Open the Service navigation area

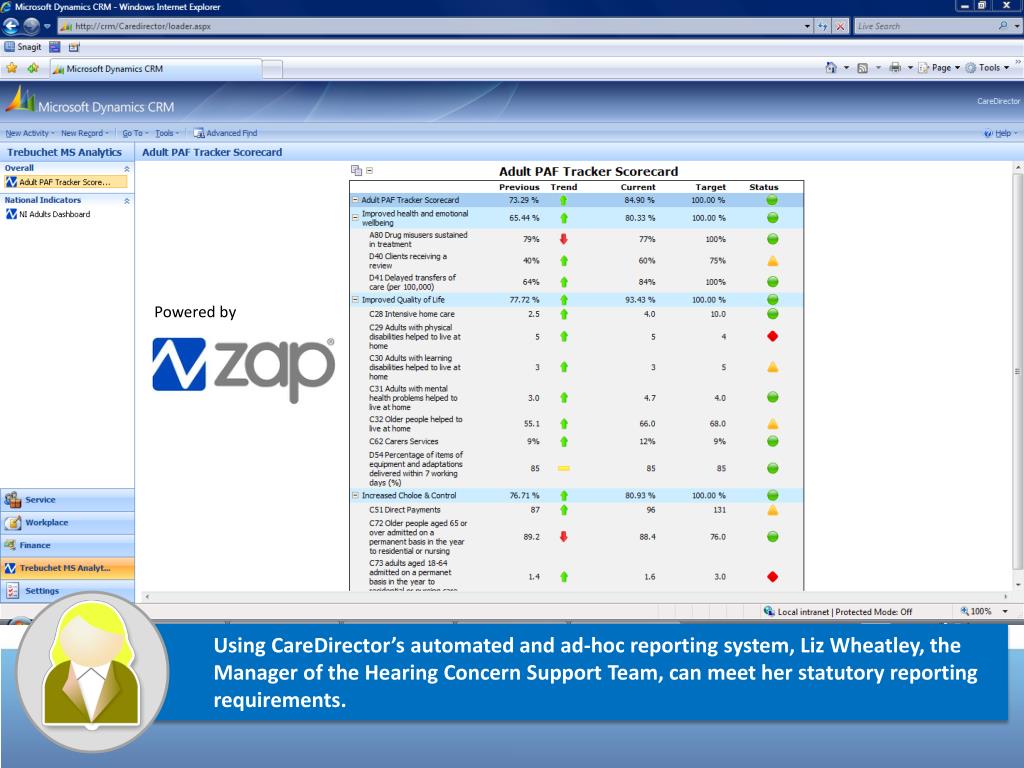coord(67,500)
